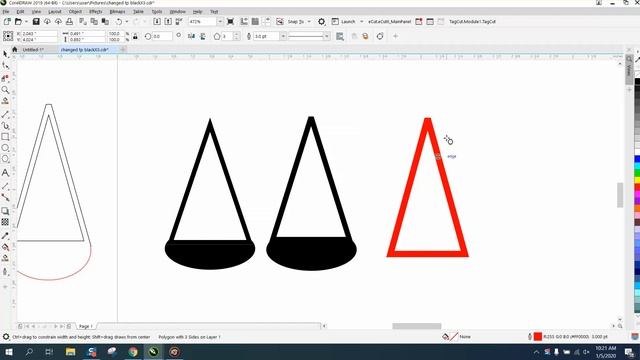
Task: Select the Pick tool
Action: 5,54
